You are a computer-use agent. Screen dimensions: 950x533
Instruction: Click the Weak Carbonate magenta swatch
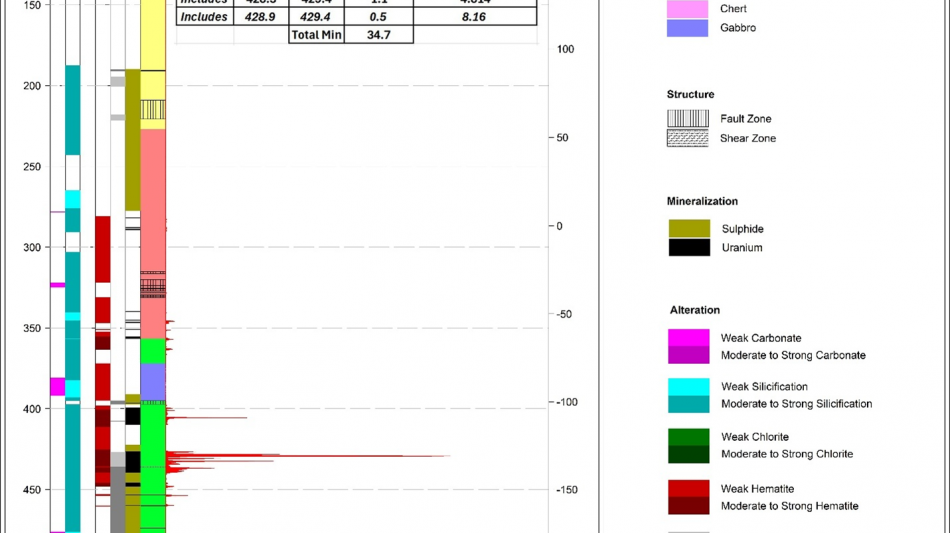689,338
